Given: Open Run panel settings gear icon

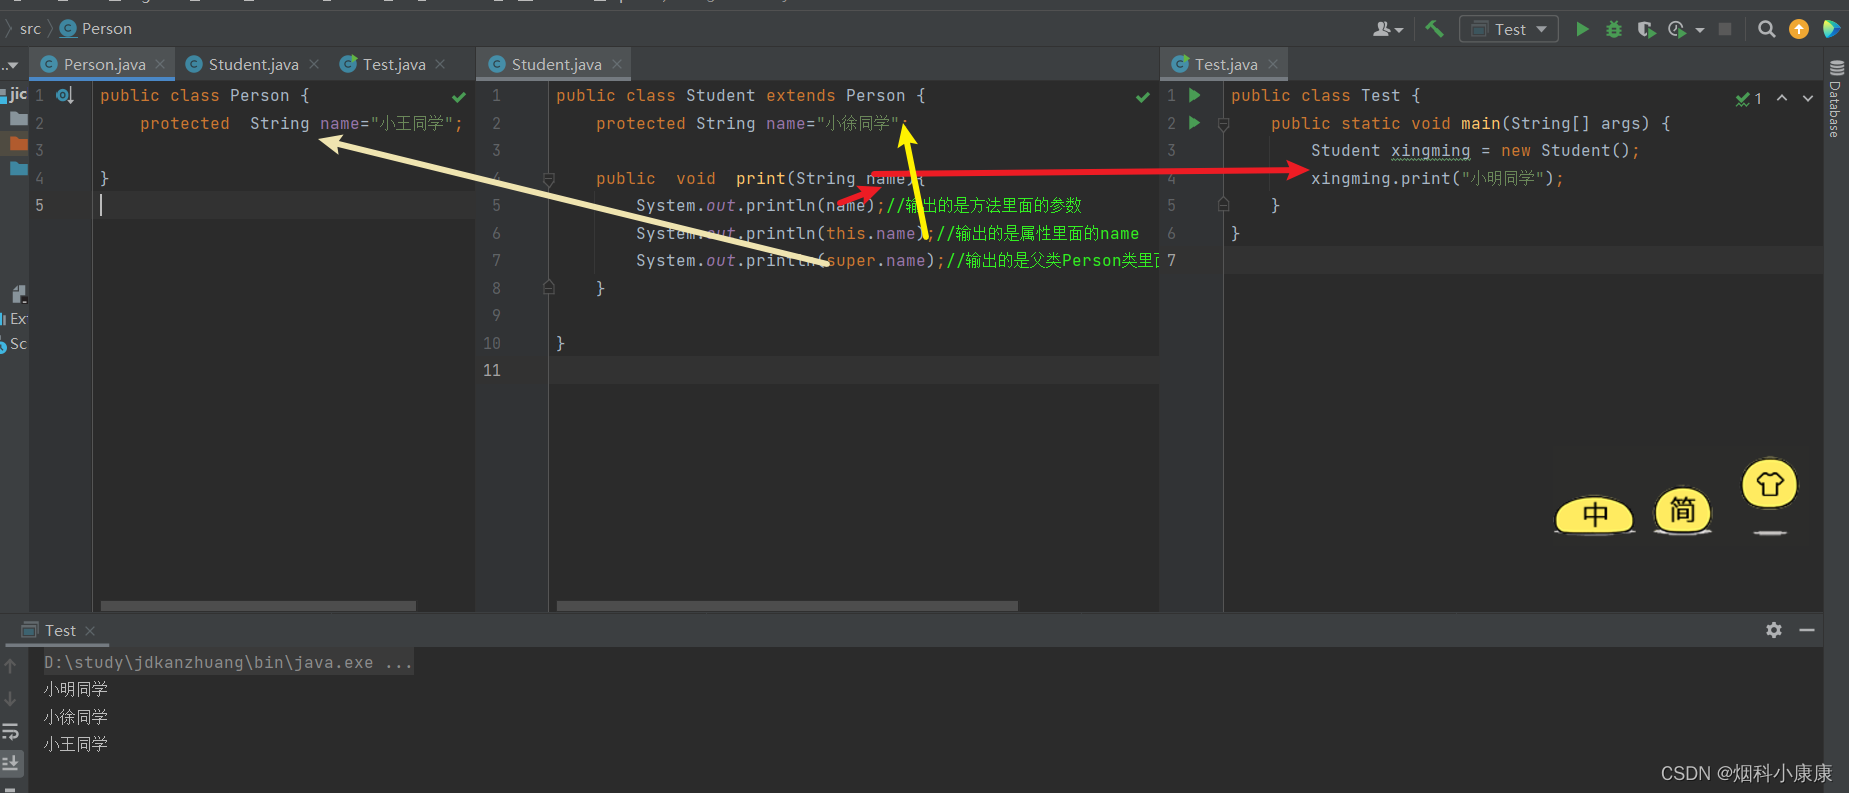Looking at the screenshot, I should click(1774, 630).
